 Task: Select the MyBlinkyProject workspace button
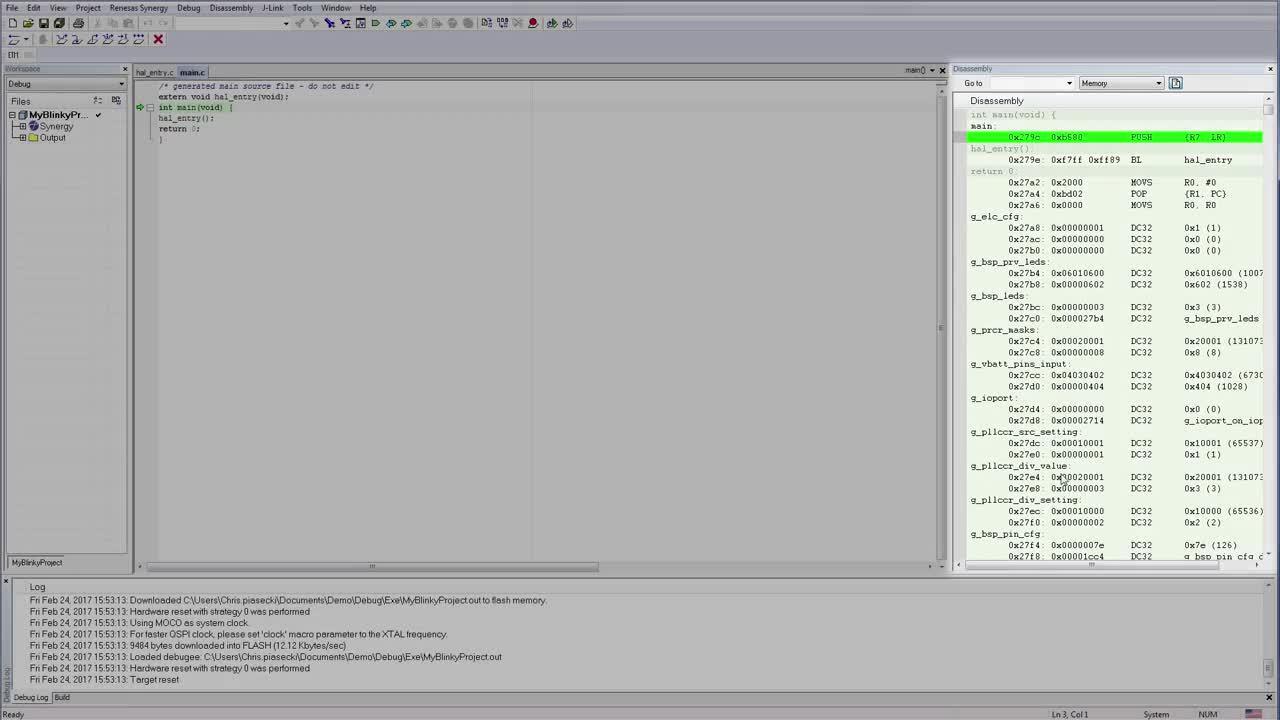[37, 562]
